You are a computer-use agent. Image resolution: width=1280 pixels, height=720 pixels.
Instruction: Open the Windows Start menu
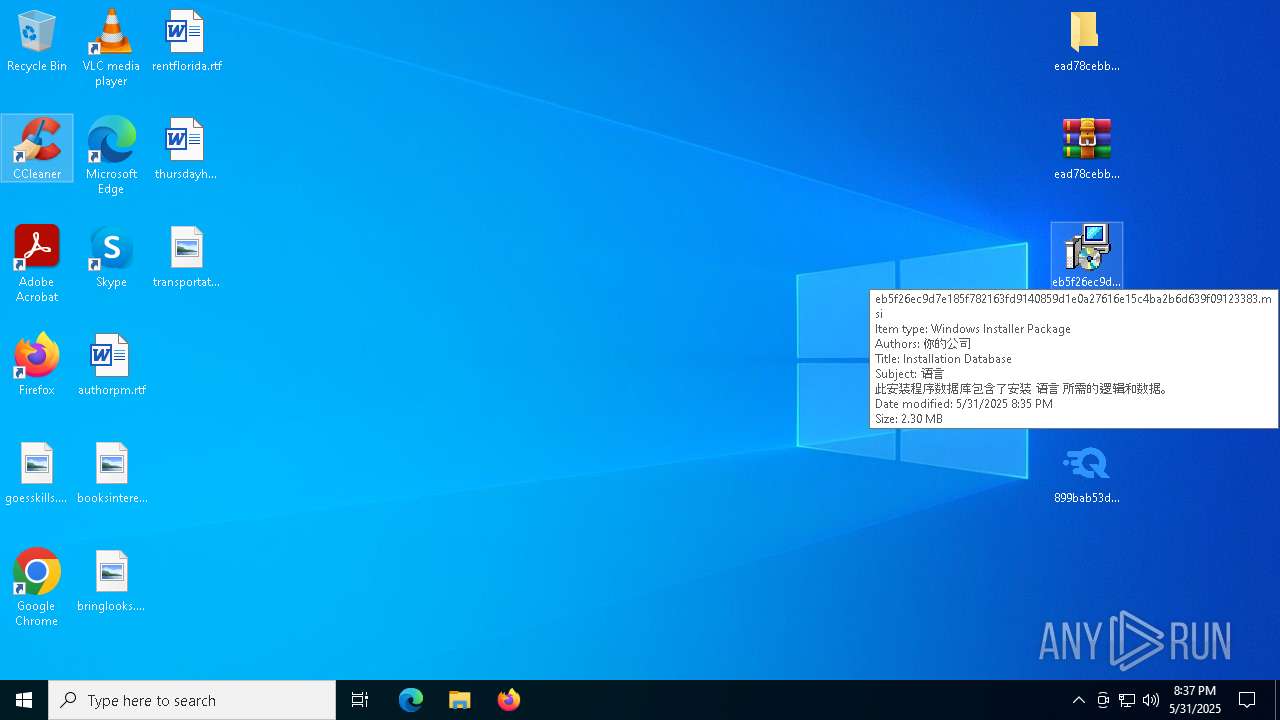24,700
